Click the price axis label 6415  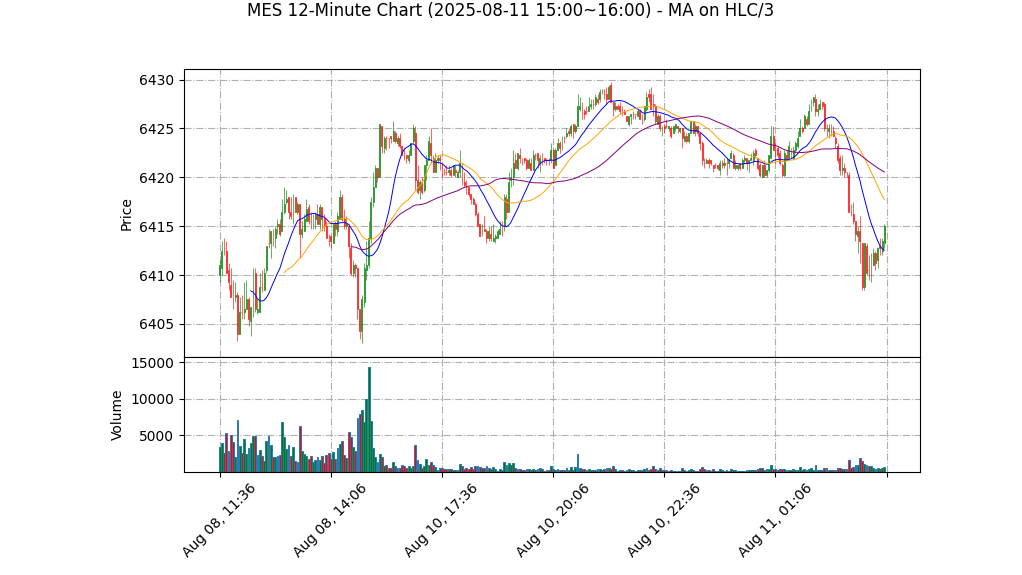(156, 227)
